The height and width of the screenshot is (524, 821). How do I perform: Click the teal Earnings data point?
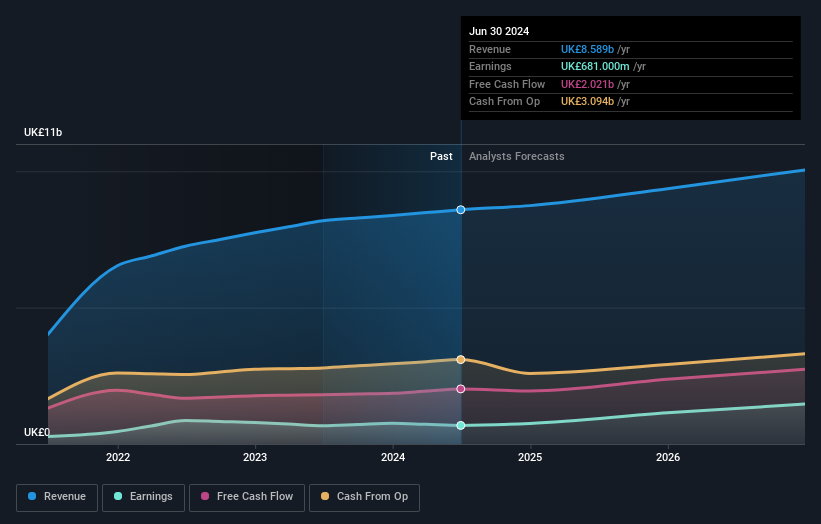(461, 426)
